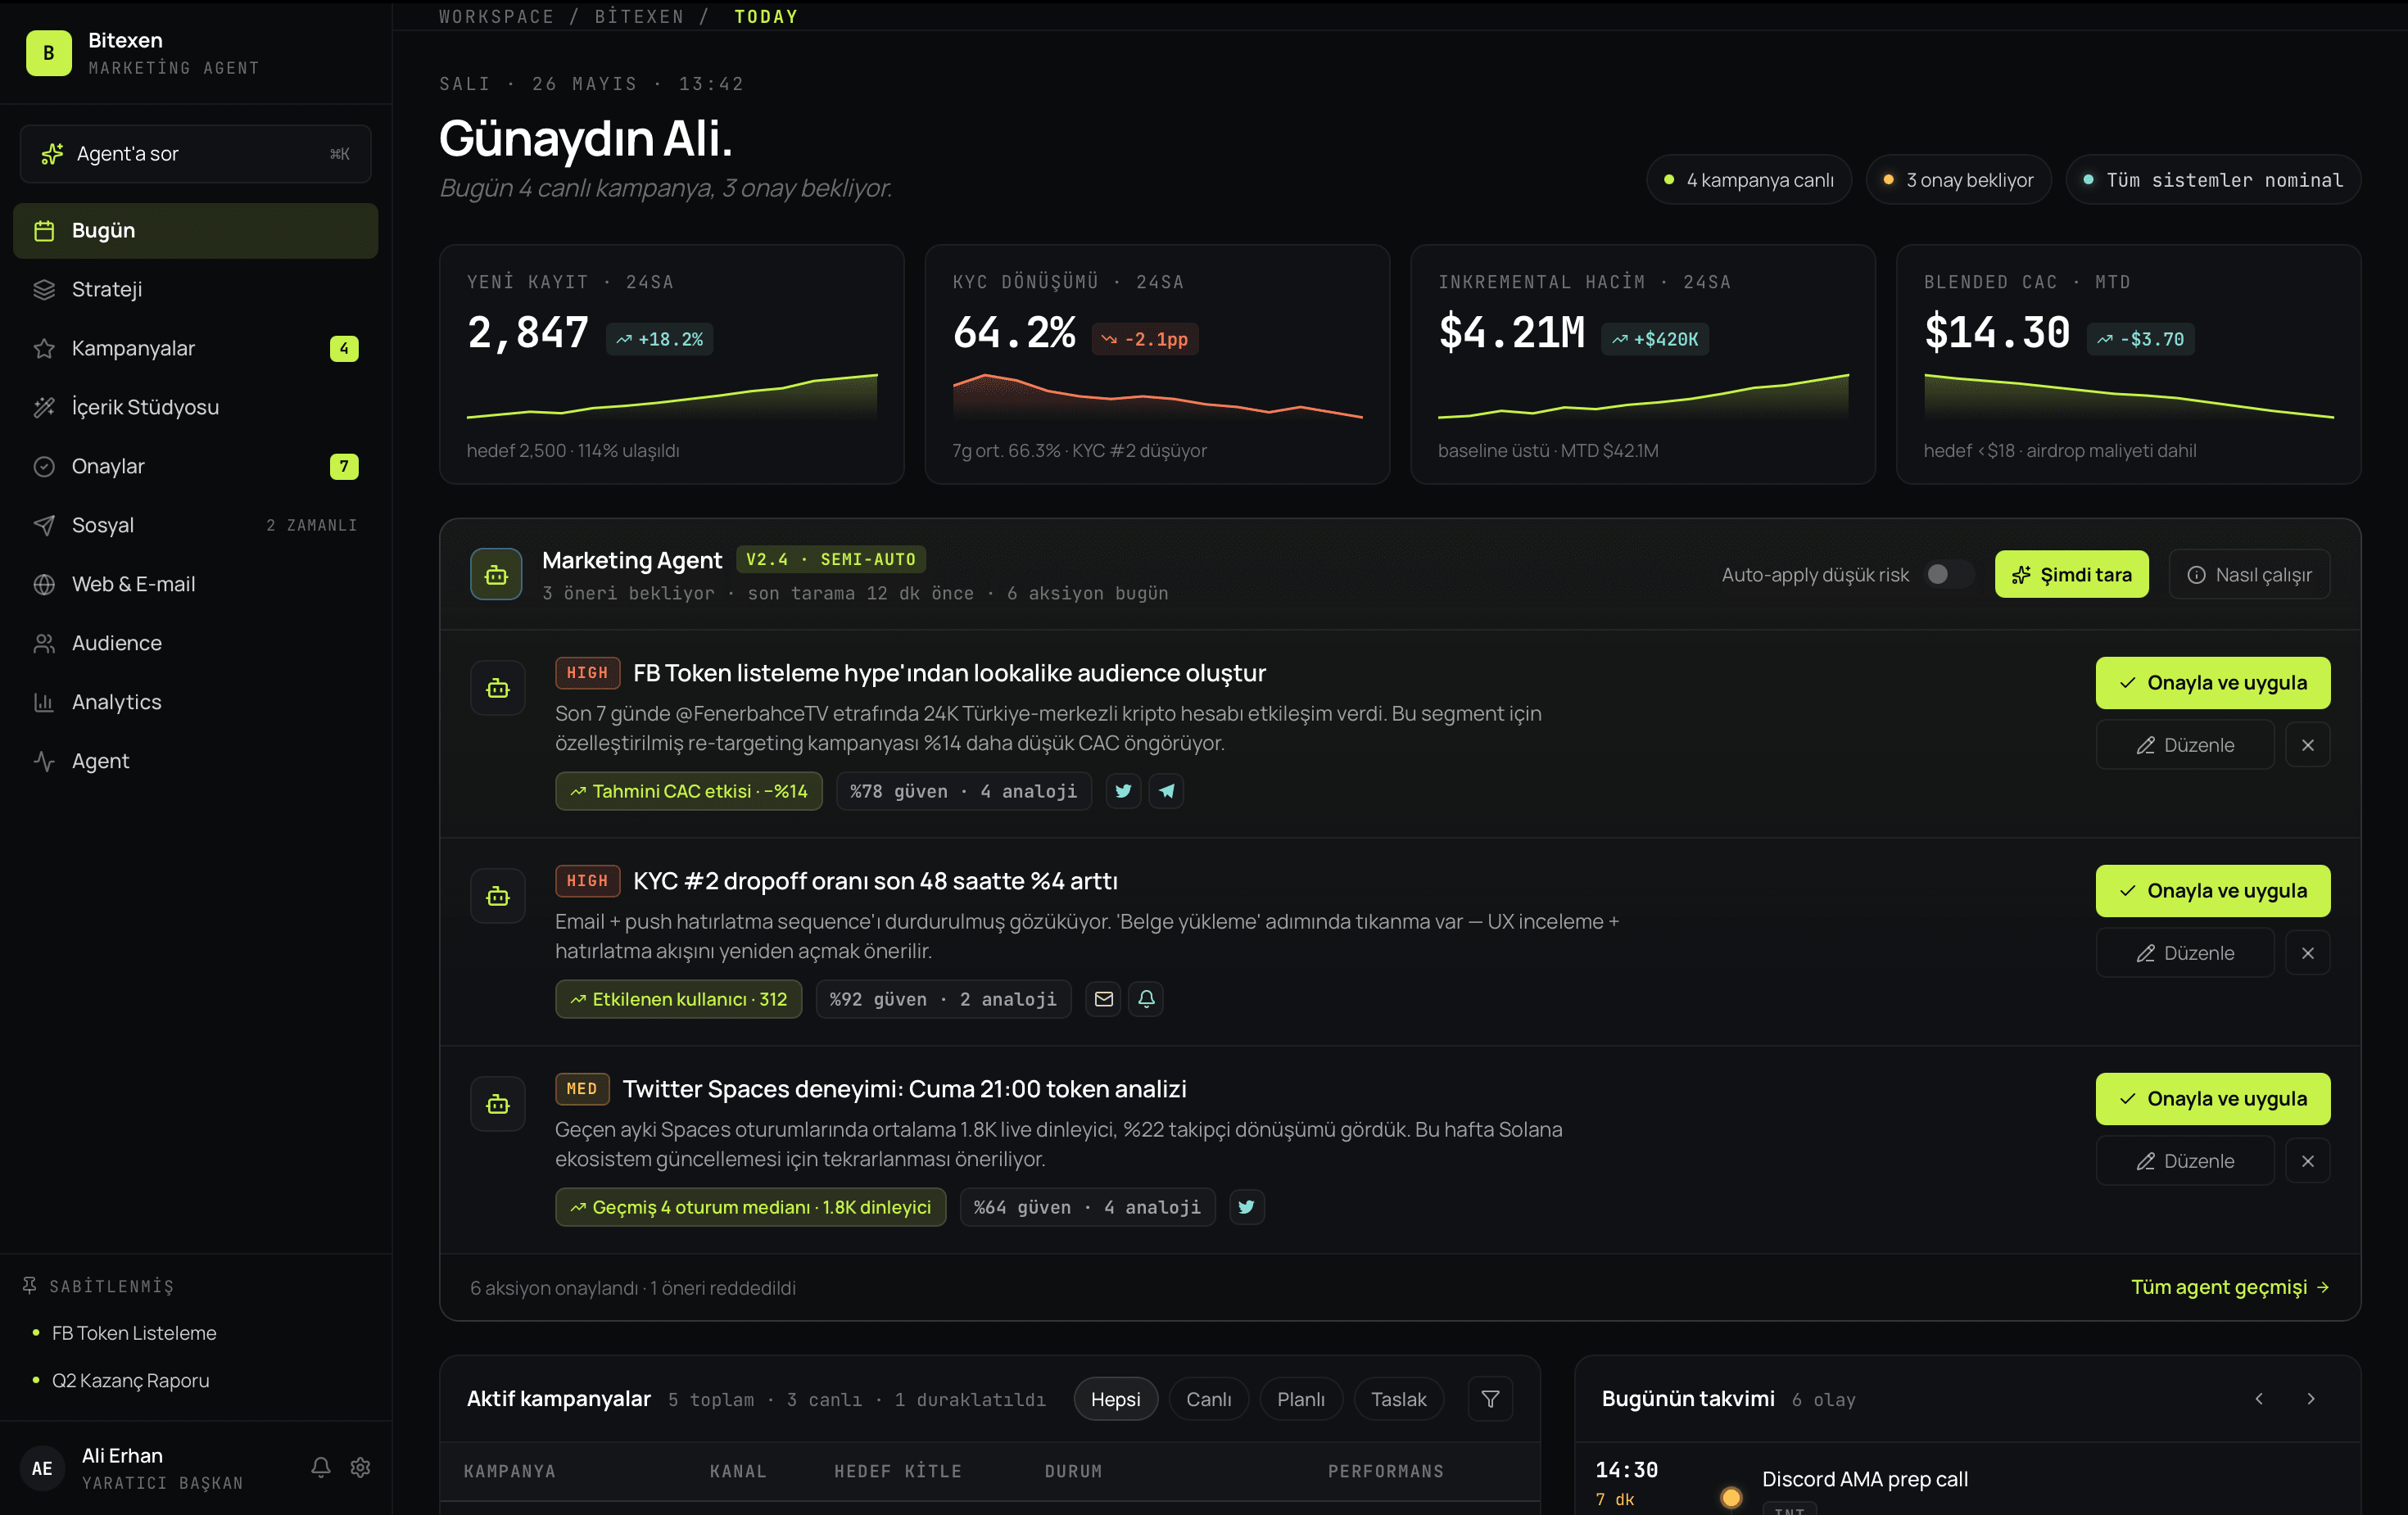Edit the FB Token listeleme suggestion via Düzenle
The width and height of the screenshot is (2408, 1515).
2185,745
